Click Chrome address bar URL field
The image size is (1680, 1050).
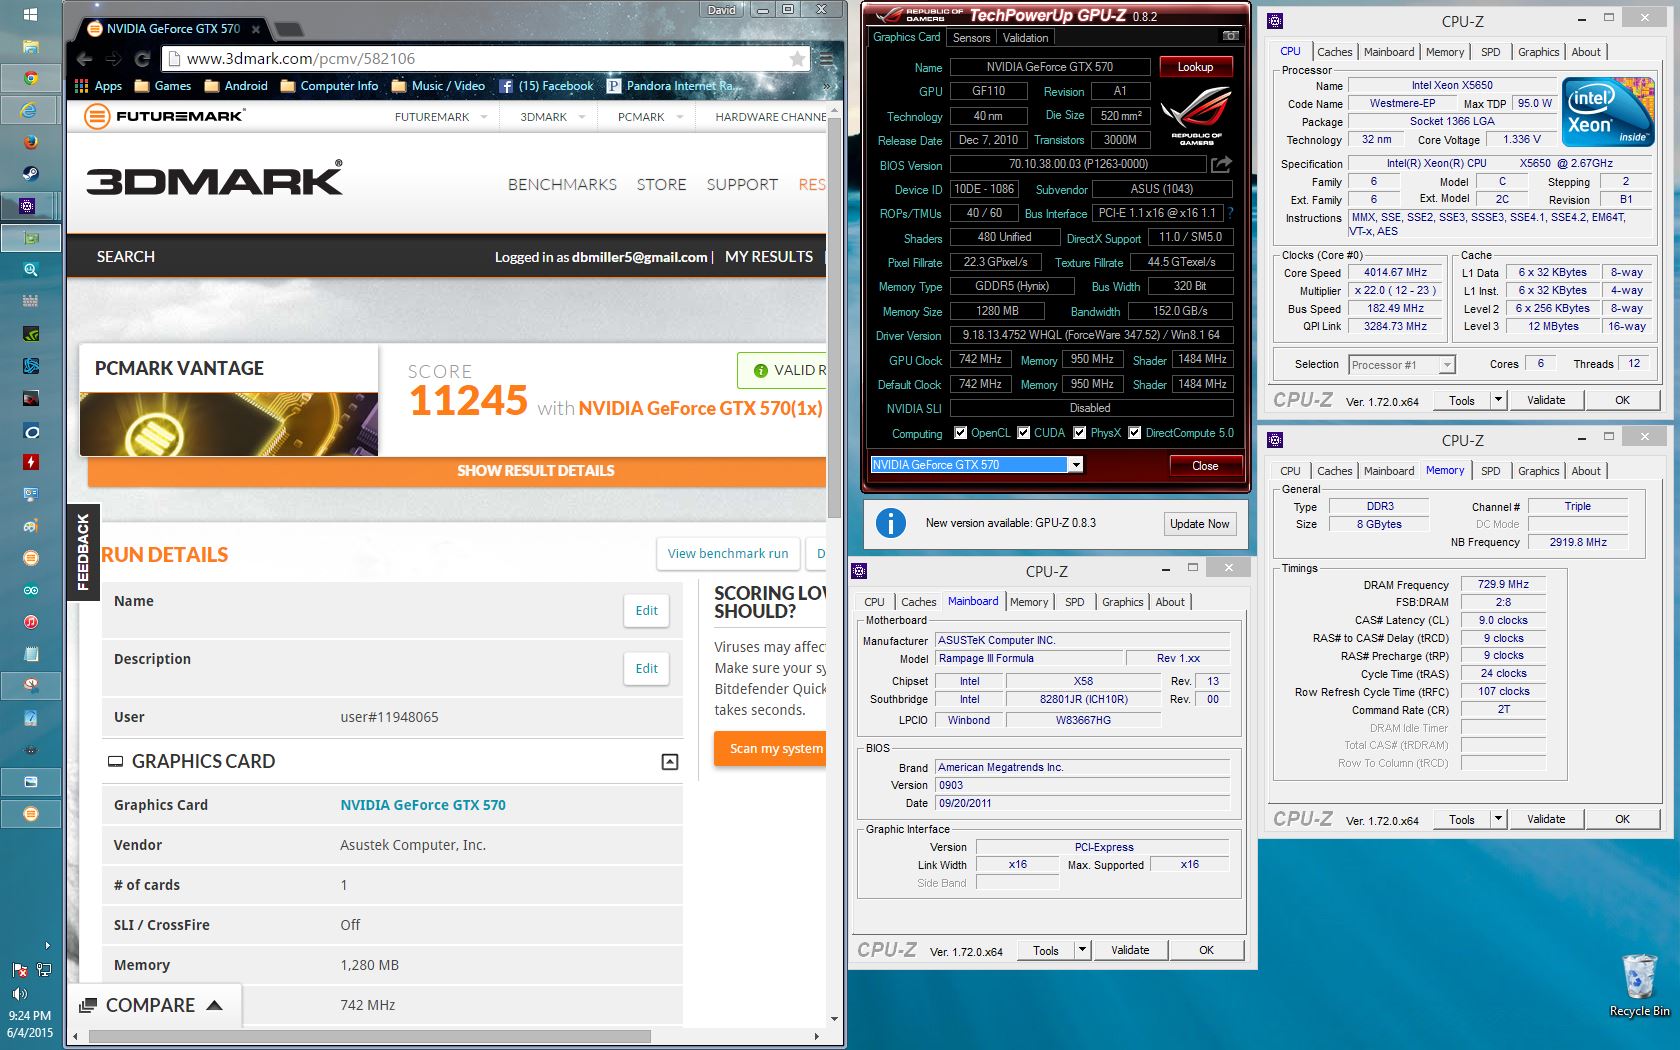(485, 59)
